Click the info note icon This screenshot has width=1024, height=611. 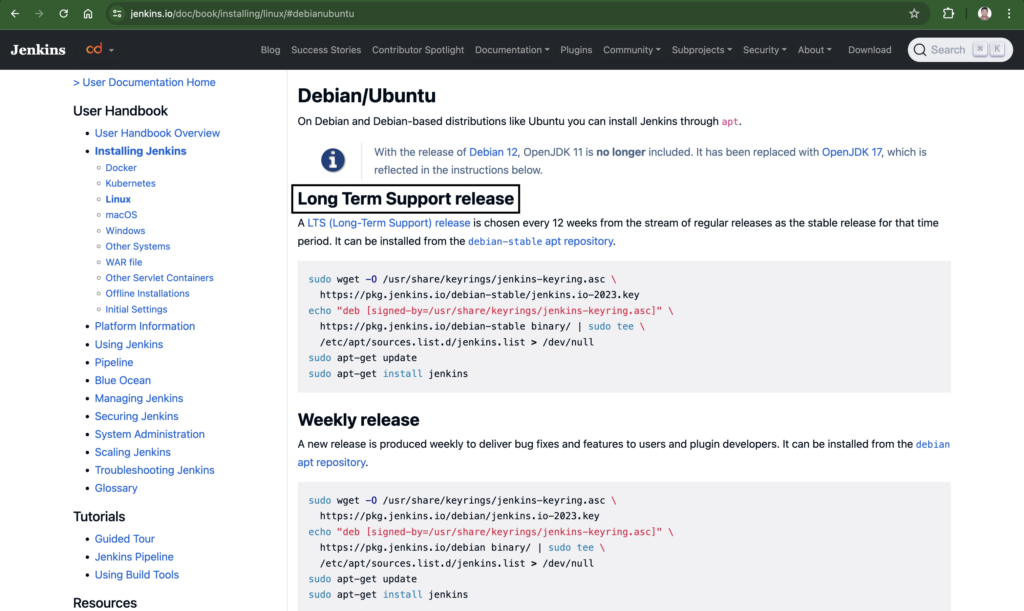click(332, 160)
